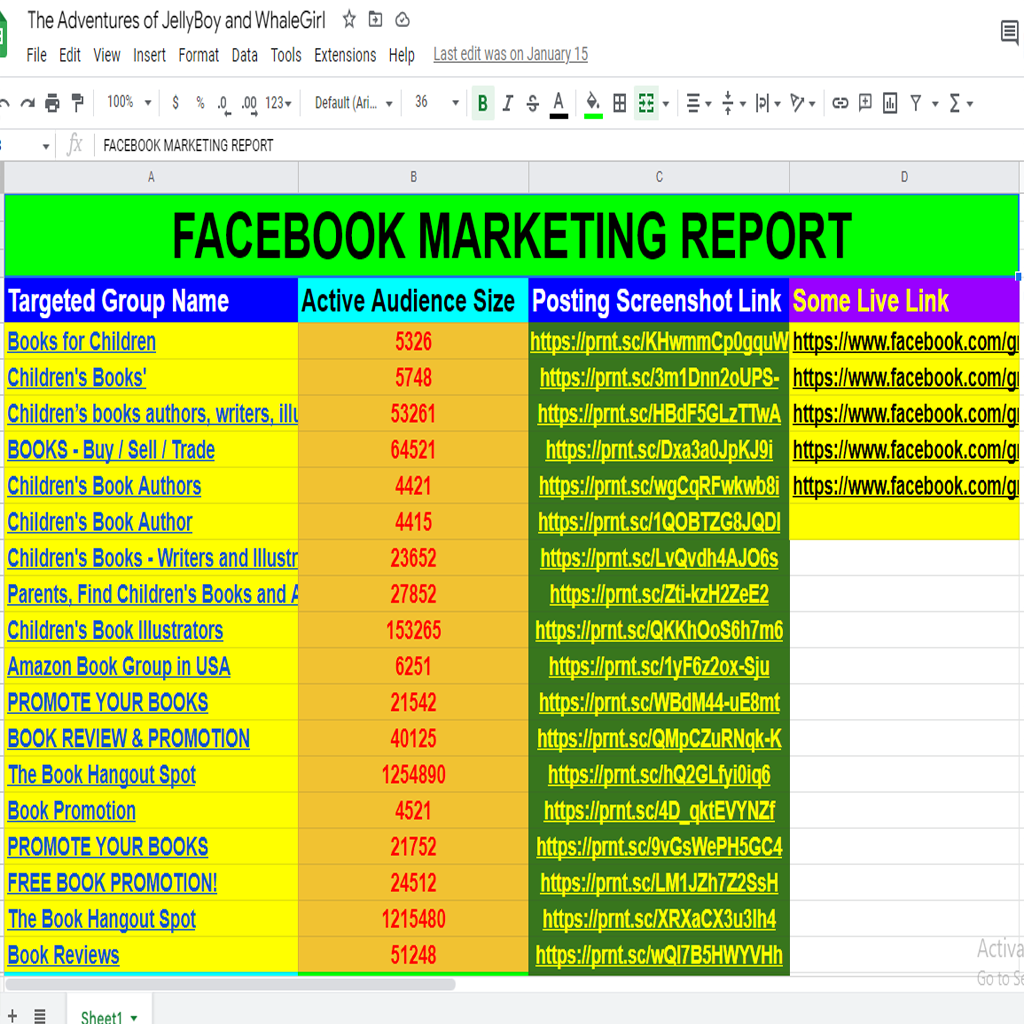Open the 'FREE BOOK PROMOTION!' link
Viewport: 1024px width, 1024px height.
(112, 883)
